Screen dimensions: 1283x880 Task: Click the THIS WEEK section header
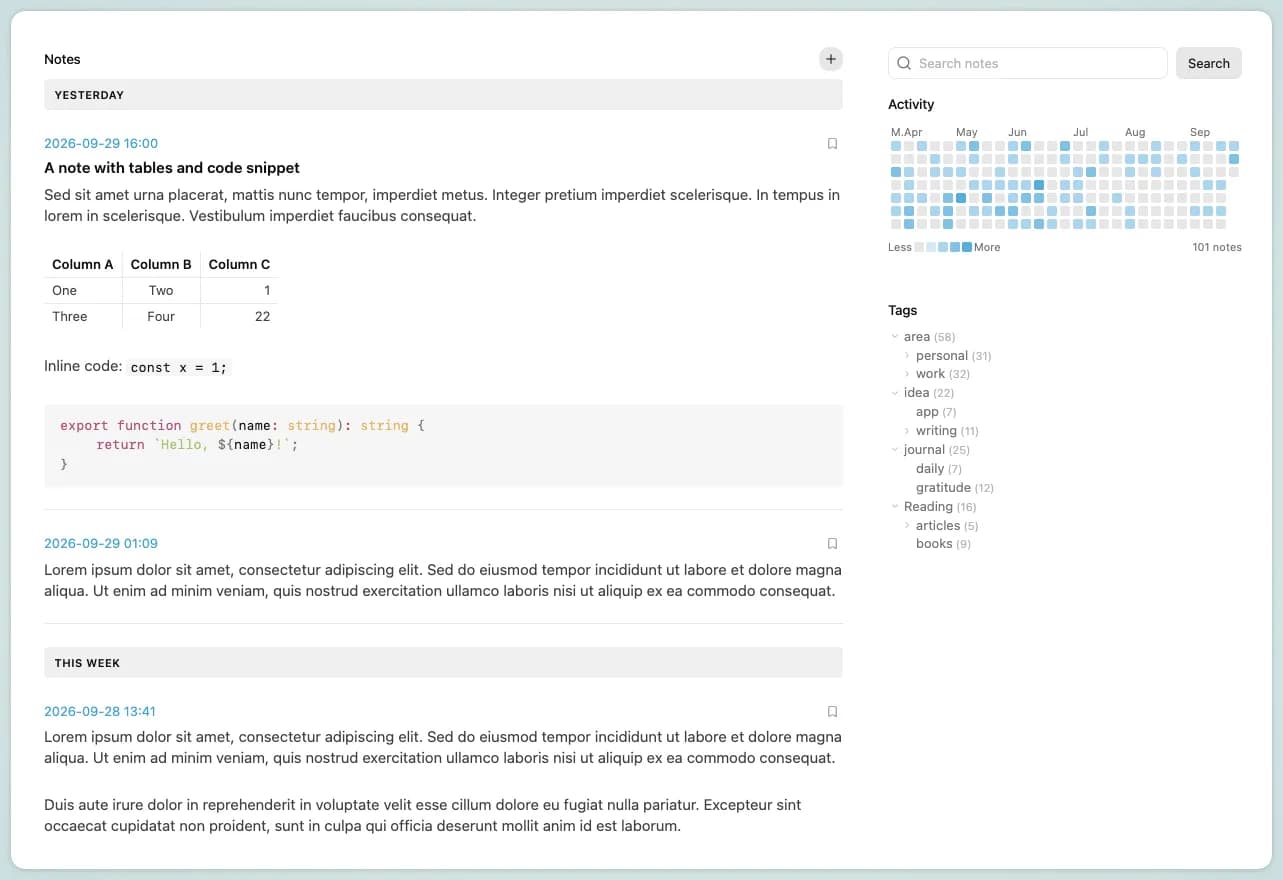tap(443, 663)
